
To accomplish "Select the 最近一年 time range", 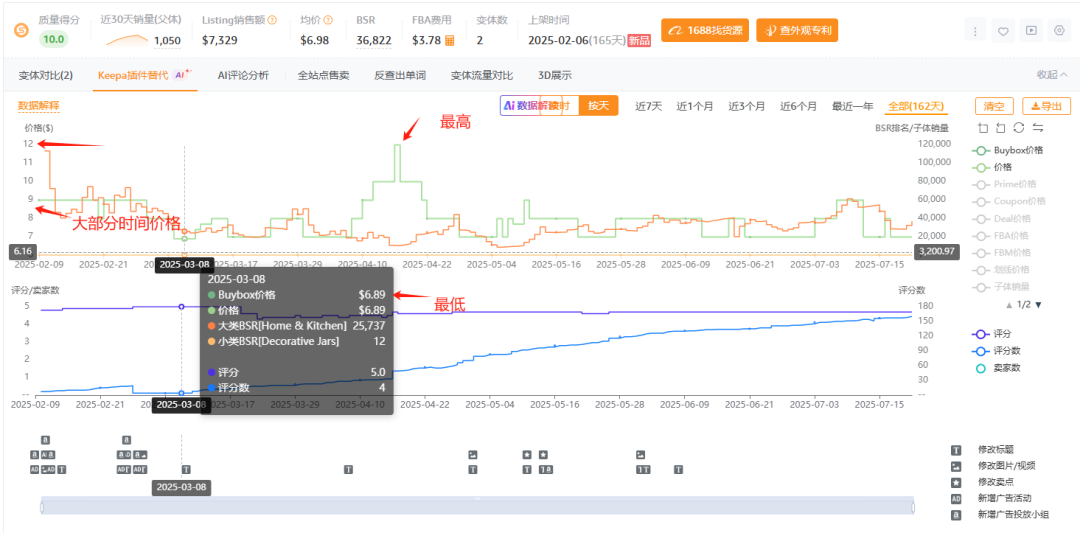I will [x=853, y=107].
